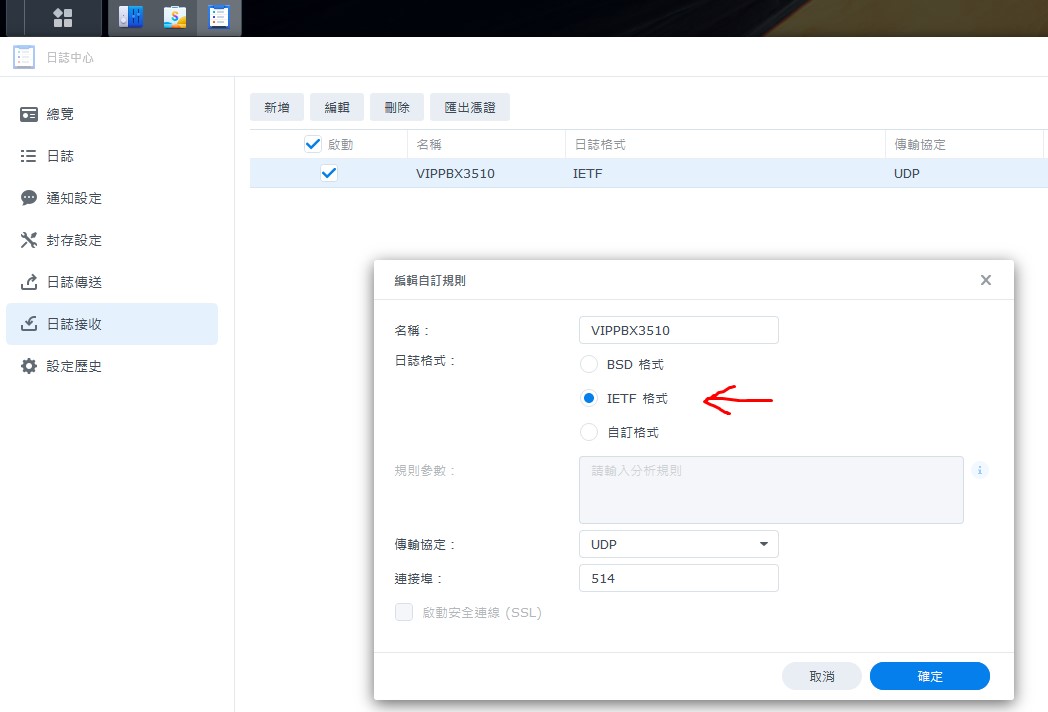Open 日誌傳送 log sending page
The image size is (1048, 712).
(73, 282)
